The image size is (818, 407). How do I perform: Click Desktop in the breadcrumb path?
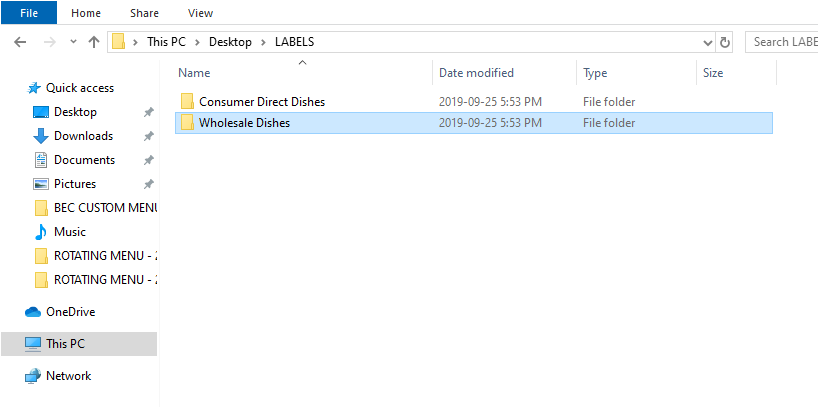coord(230,42)
